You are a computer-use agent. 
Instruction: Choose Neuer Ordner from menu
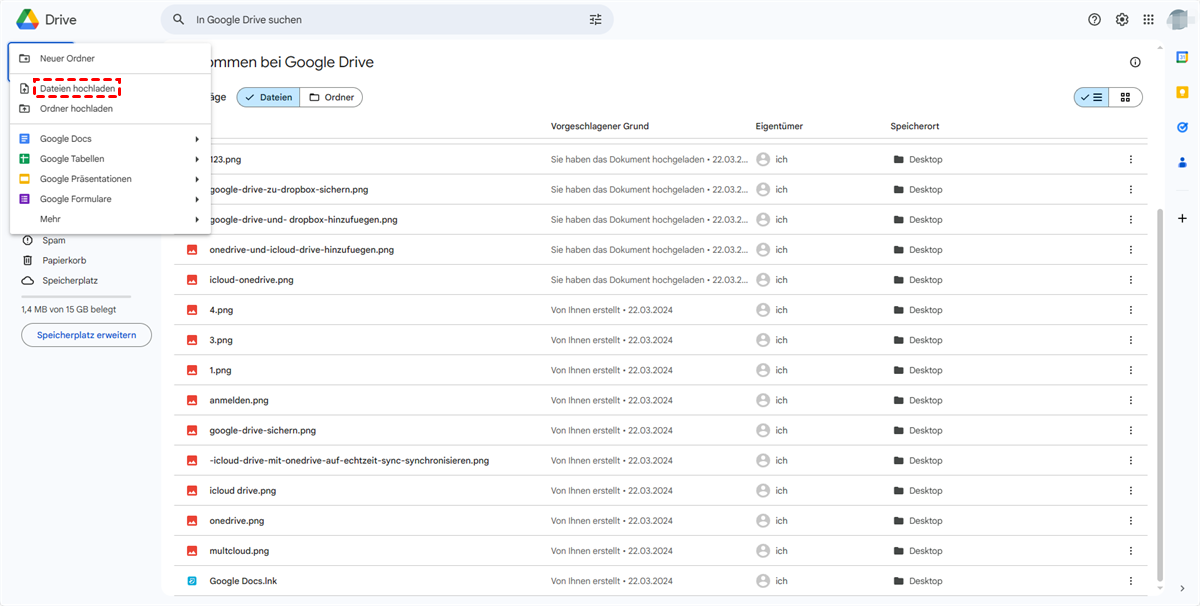click(x=67, y=59)
